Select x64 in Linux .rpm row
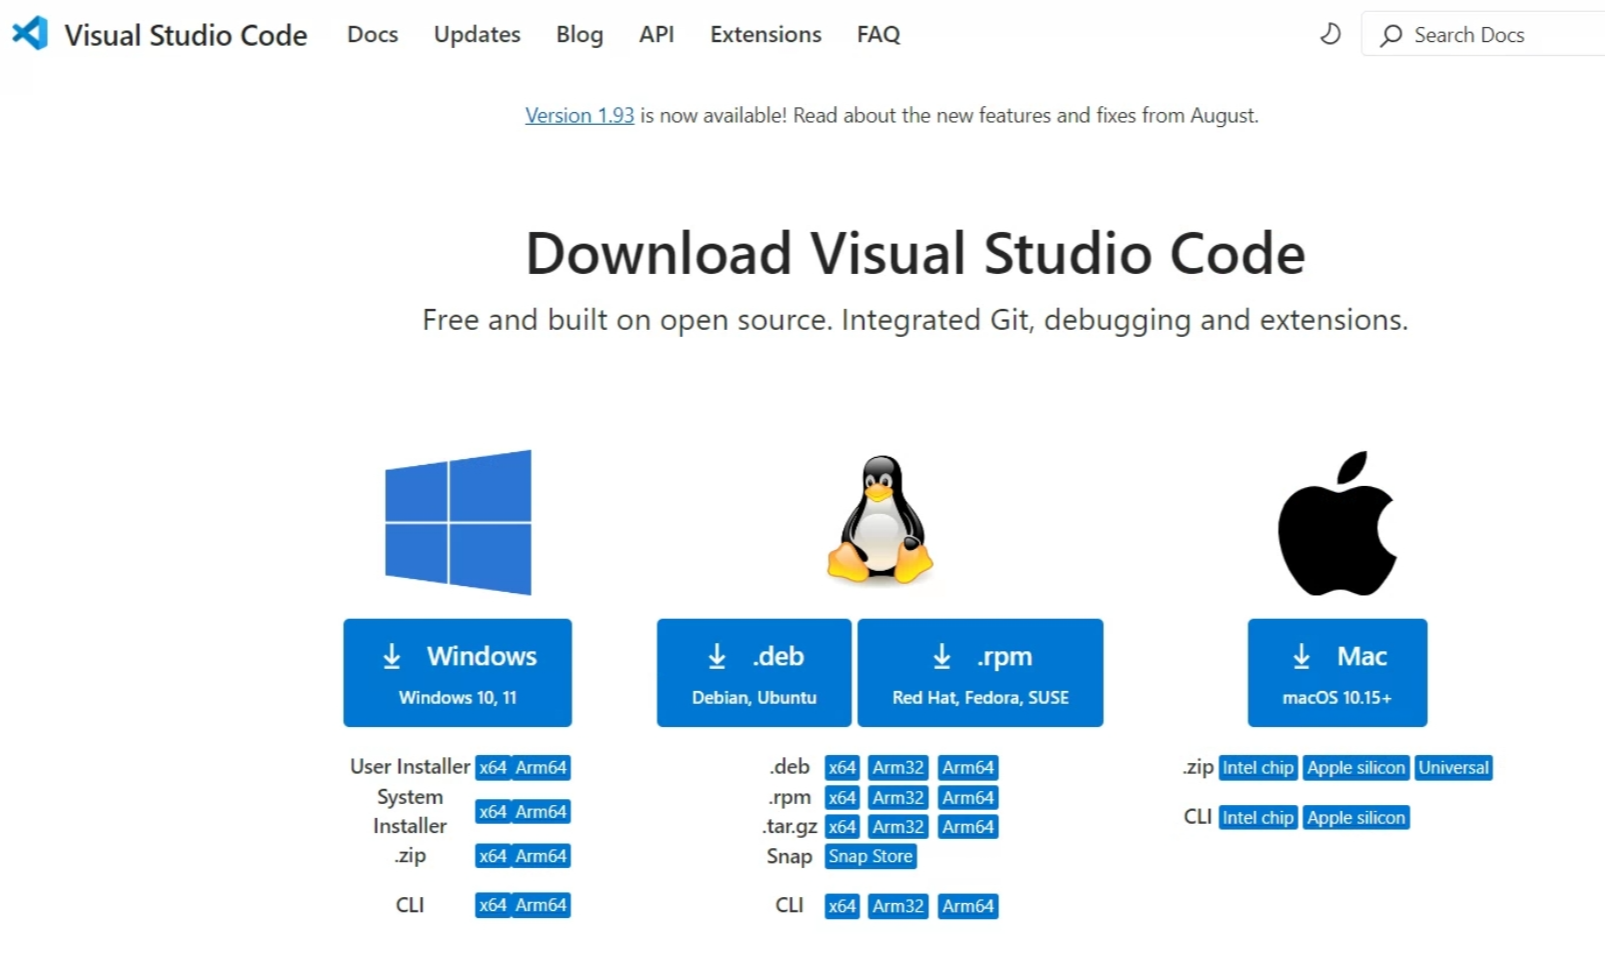The width and height of the screenshot is (1605, 964). click(842, 798)
